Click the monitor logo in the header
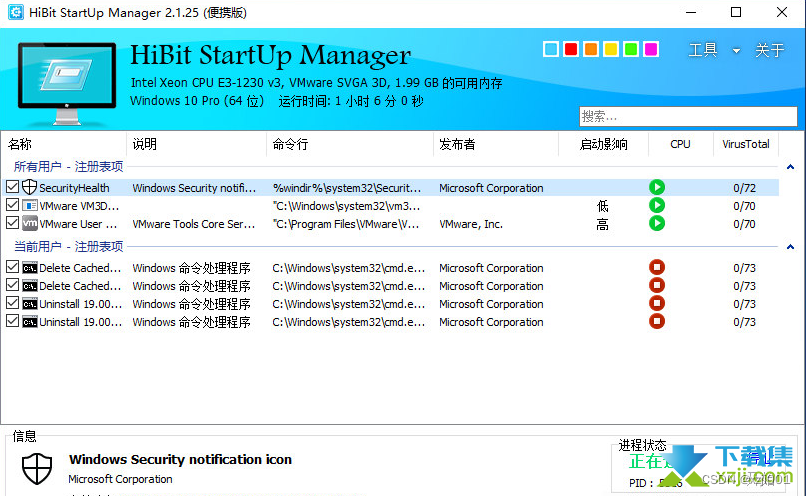 tap(67, 84)
